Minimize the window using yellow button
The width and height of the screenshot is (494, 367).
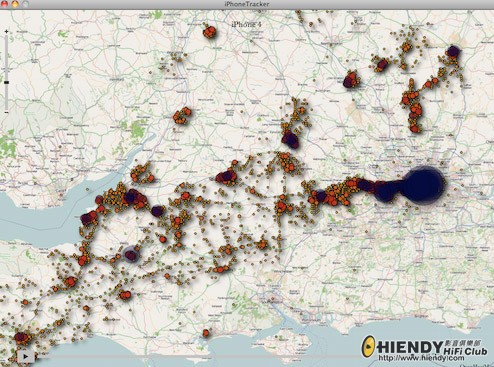15,4
